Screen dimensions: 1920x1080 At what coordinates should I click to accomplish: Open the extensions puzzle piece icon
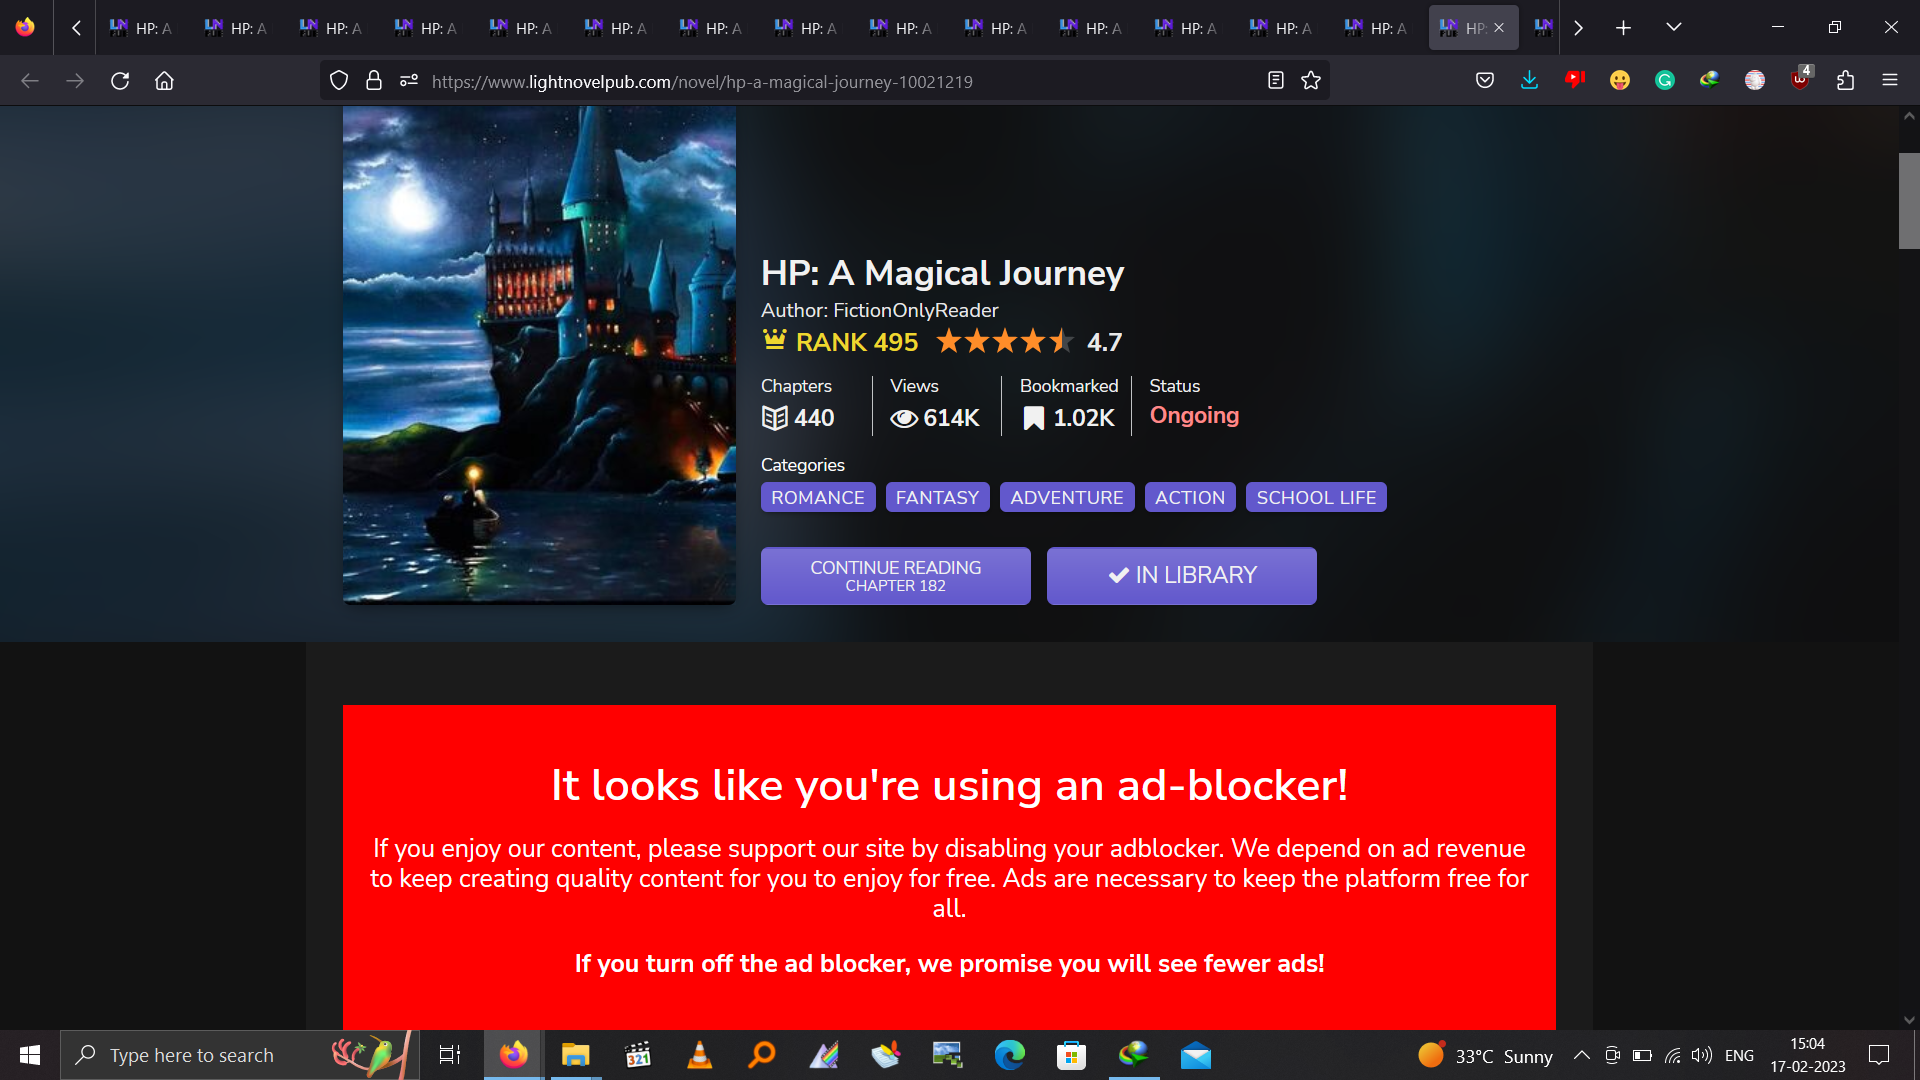1845,81
